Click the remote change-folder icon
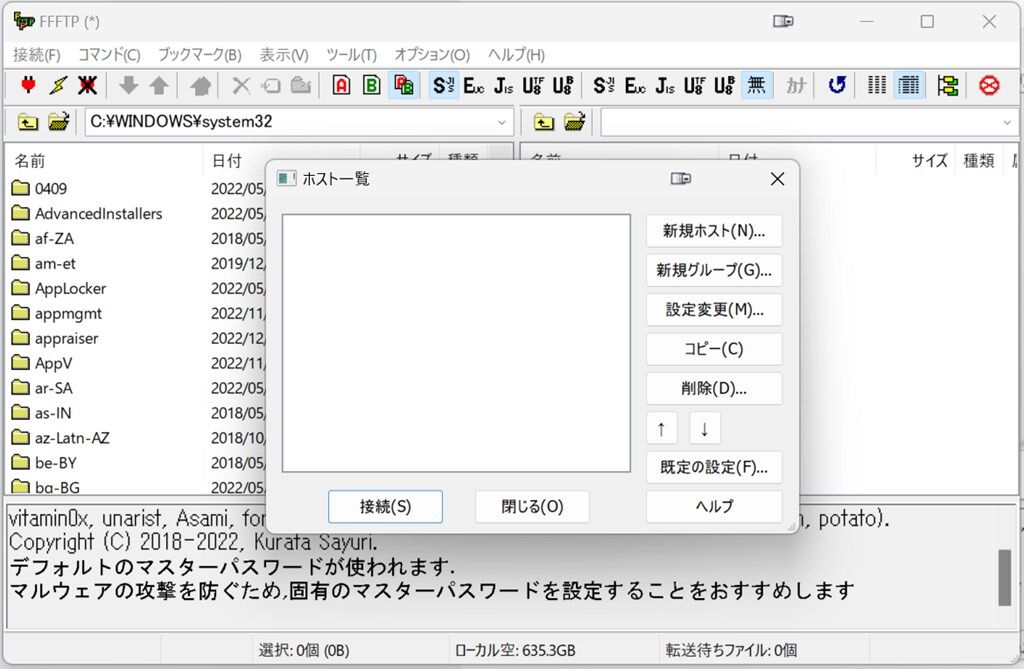Viewport: 1024px width, 669px height. [x=574, y=122]
